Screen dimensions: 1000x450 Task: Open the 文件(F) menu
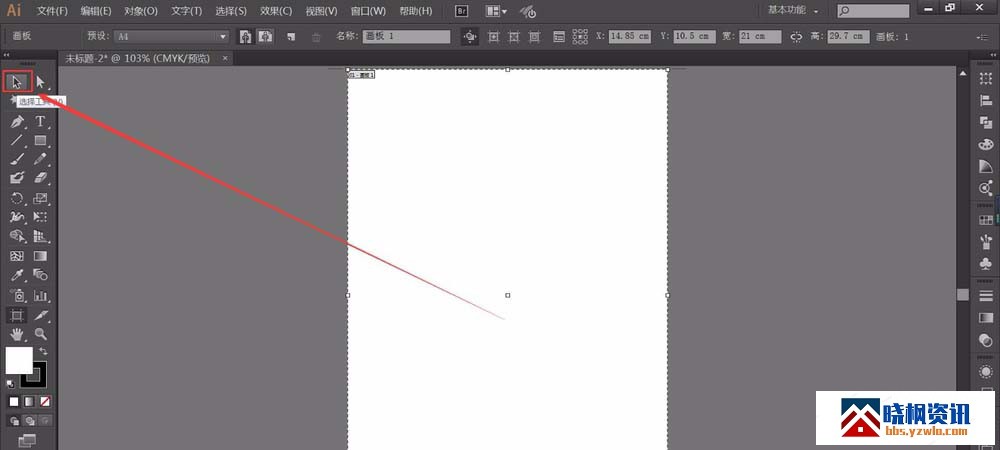pos(52,11)
